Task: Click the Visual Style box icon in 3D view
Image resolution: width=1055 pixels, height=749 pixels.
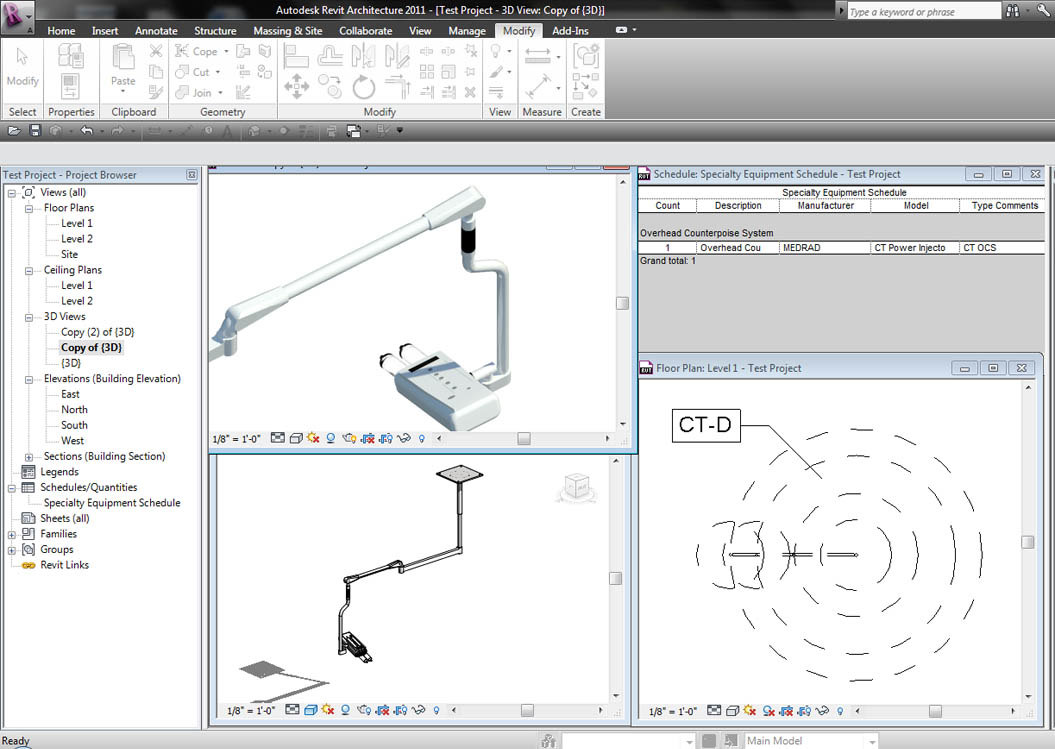Action: tap(296, 437)
